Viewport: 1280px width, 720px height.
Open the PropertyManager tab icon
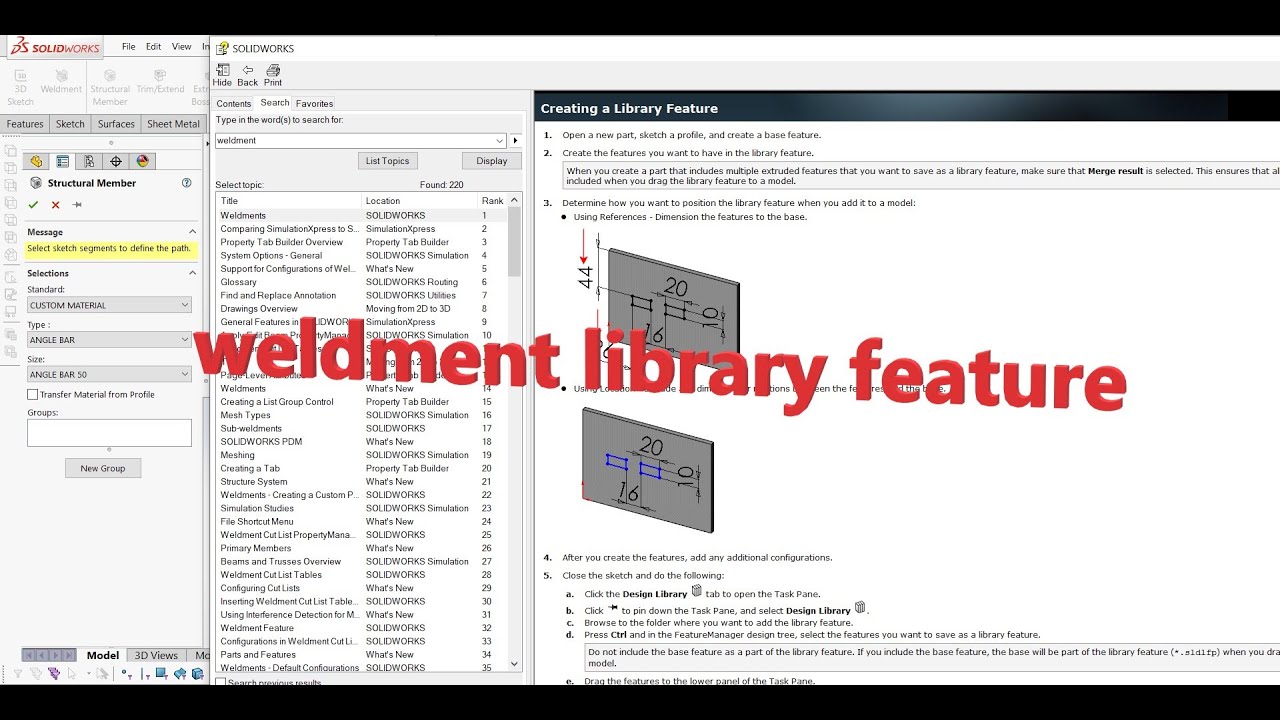click(x=63, y=161)
